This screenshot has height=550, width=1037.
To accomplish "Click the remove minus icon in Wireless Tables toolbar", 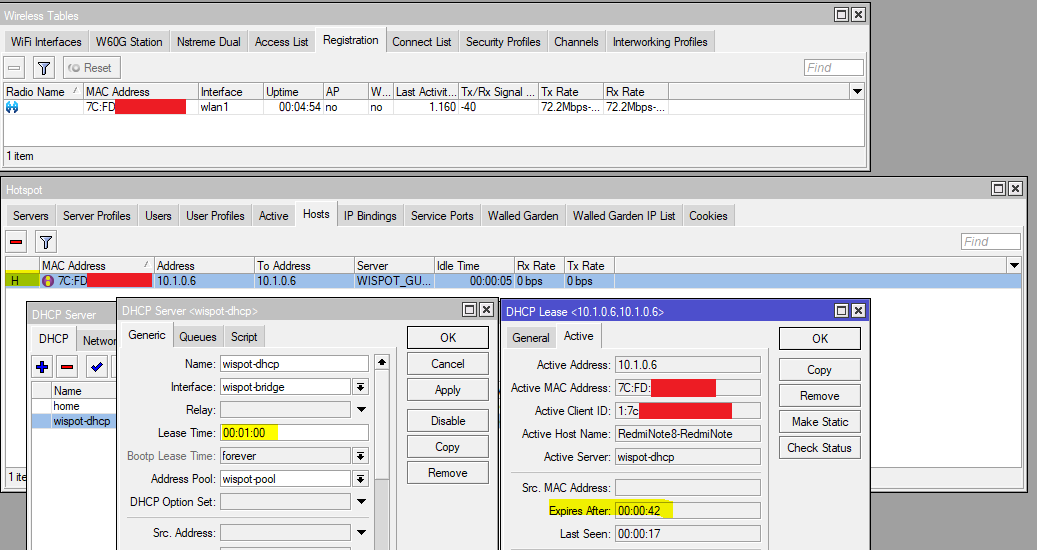I will coord(15,68).
